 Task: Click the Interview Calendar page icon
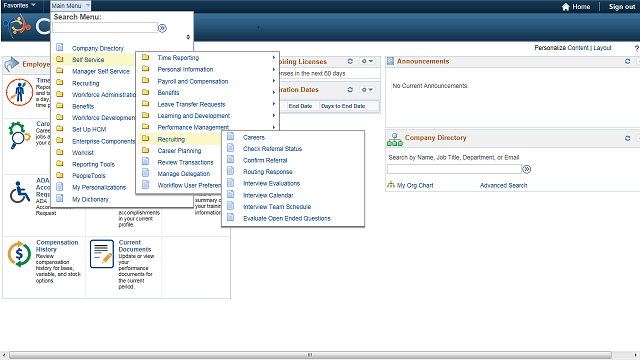pyautogui.click(x=231, y=195)
